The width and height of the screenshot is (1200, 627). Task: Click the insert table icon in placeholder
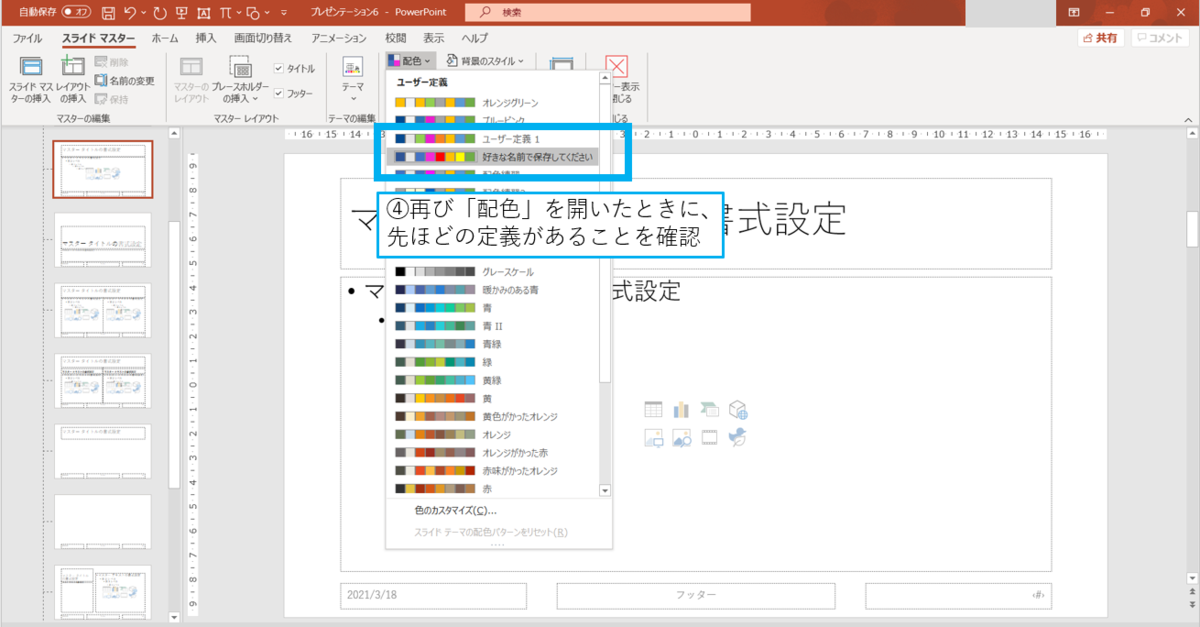(x=653, y=409)
